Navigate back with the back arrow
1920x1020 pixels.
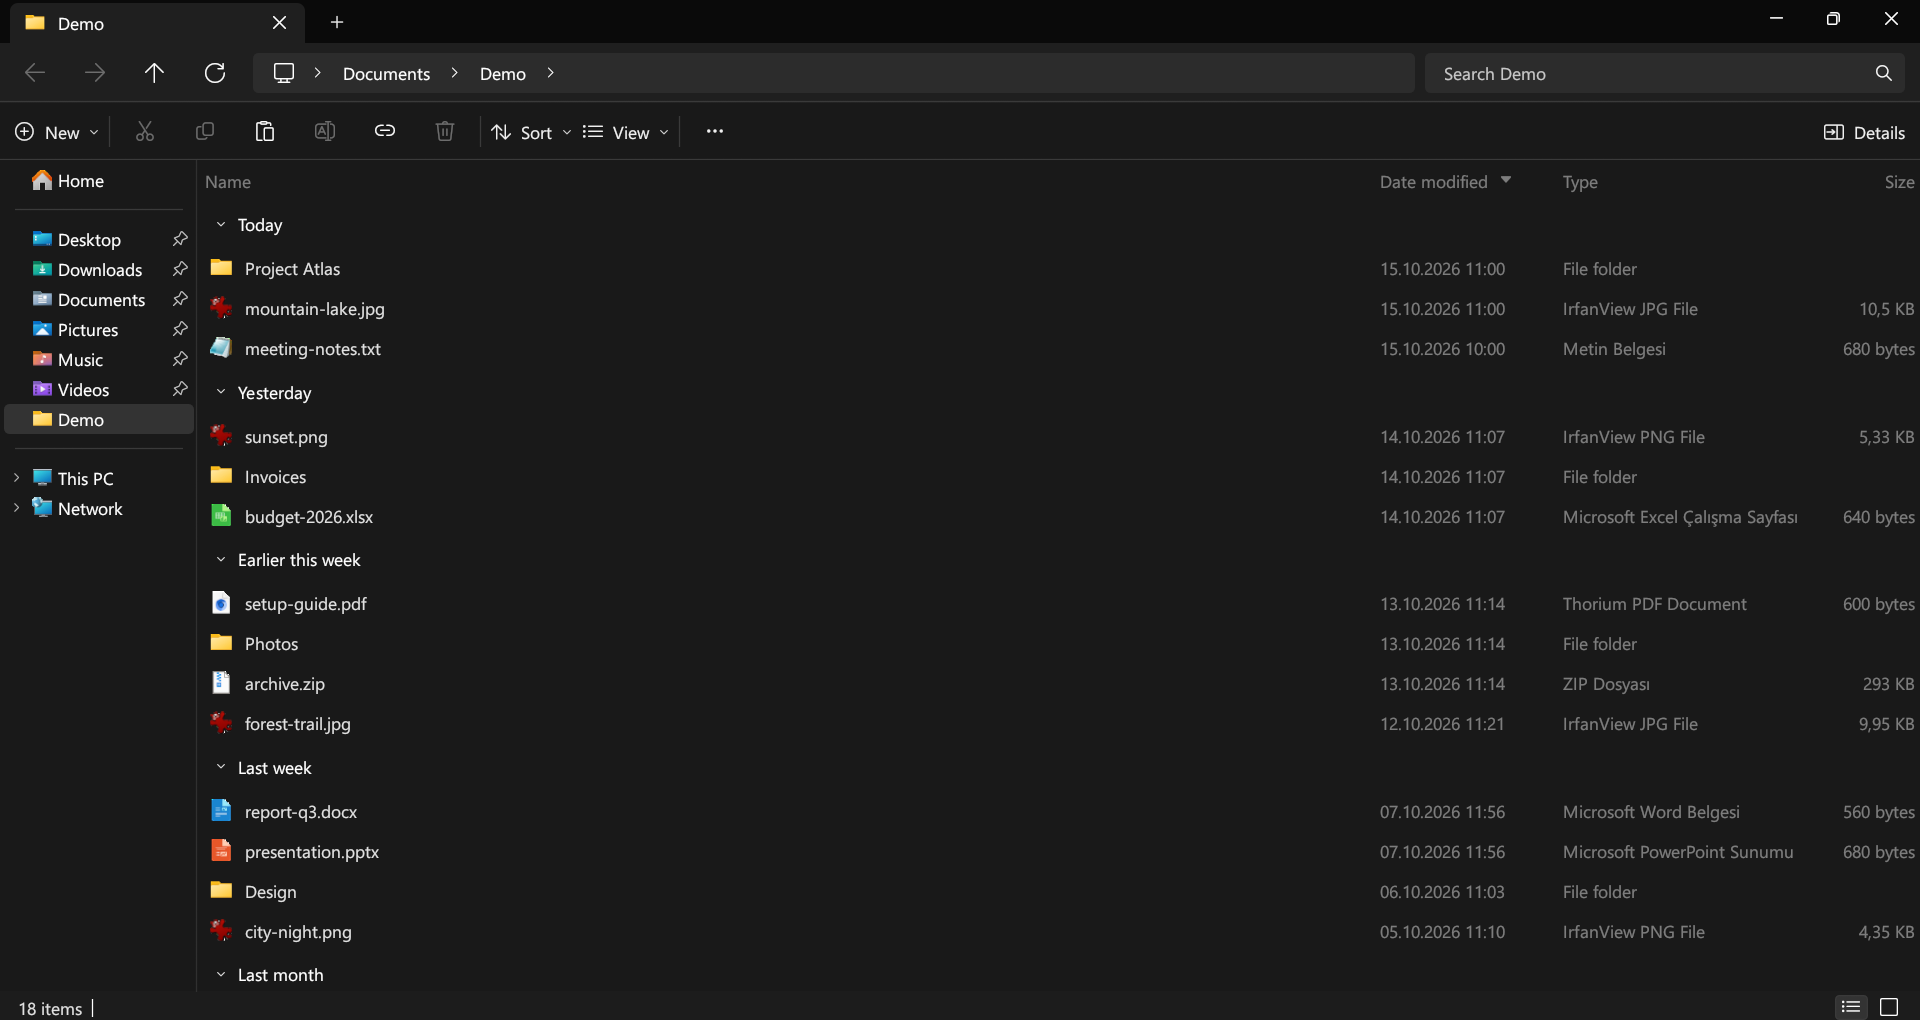[35, 73]
